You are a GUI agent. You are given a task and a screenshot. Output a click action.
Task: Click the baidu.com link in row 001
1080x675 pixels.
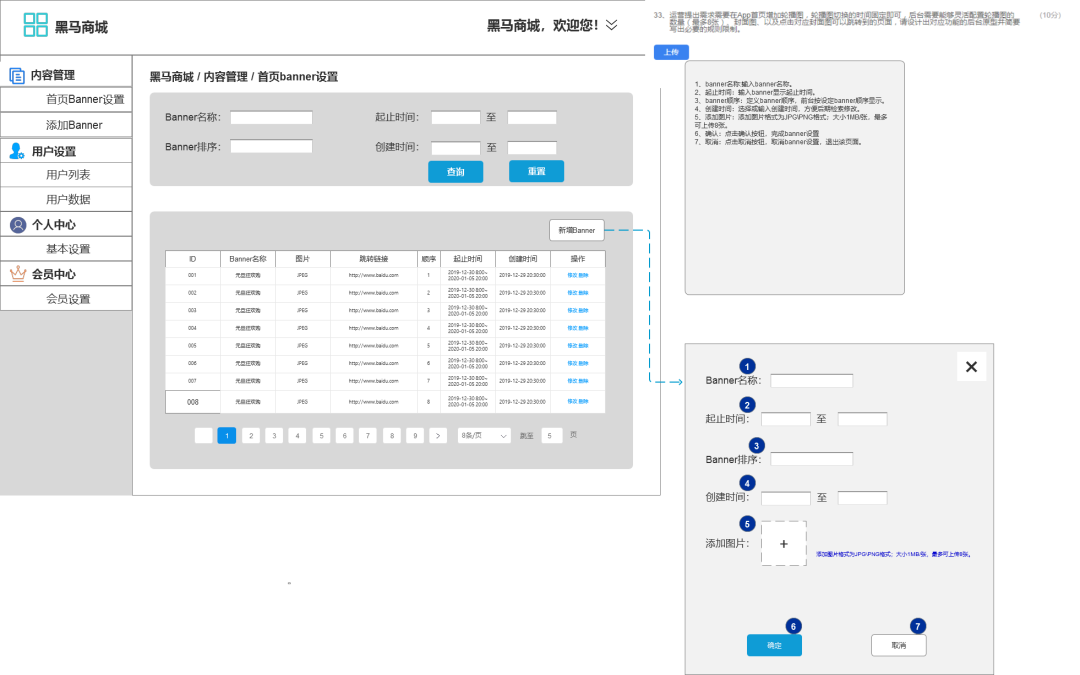tap(373, 276)
